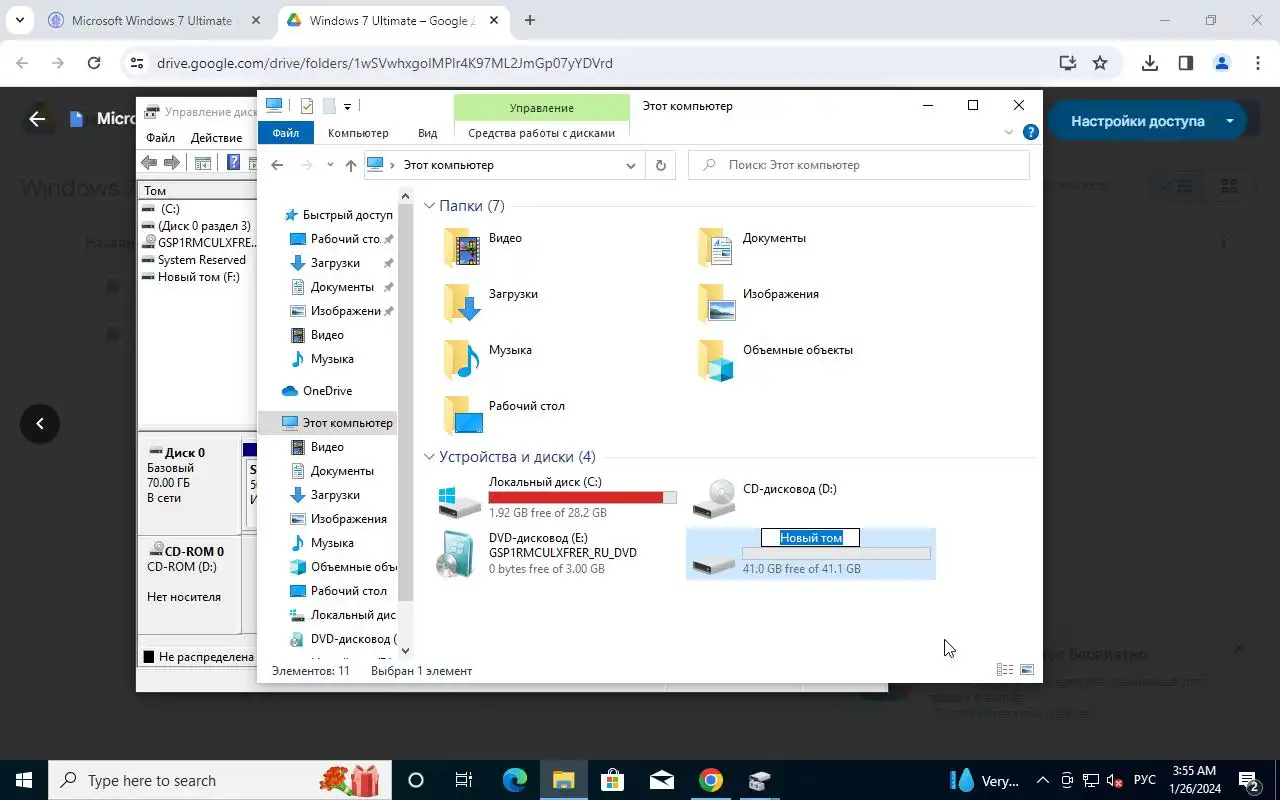Click the Properties icon in Explorer's quick access toolbar

tap(307, 106)
